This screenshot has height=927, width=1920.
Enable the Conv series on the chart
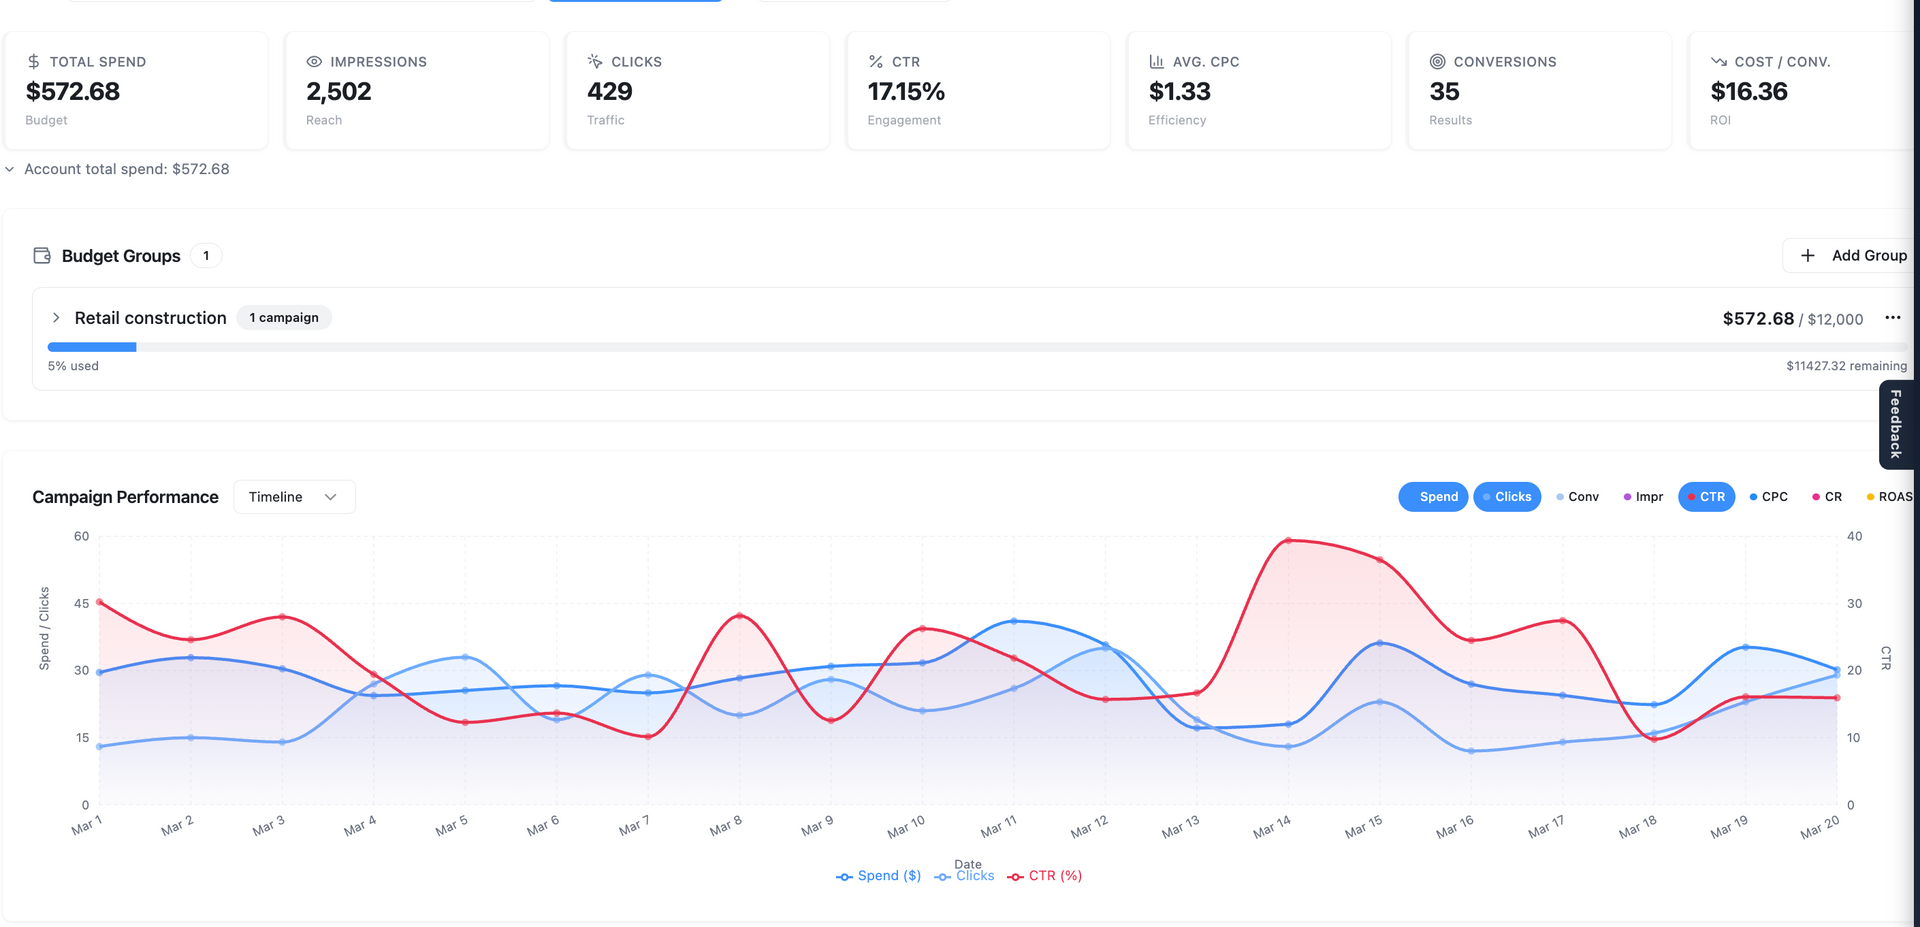1578,497
